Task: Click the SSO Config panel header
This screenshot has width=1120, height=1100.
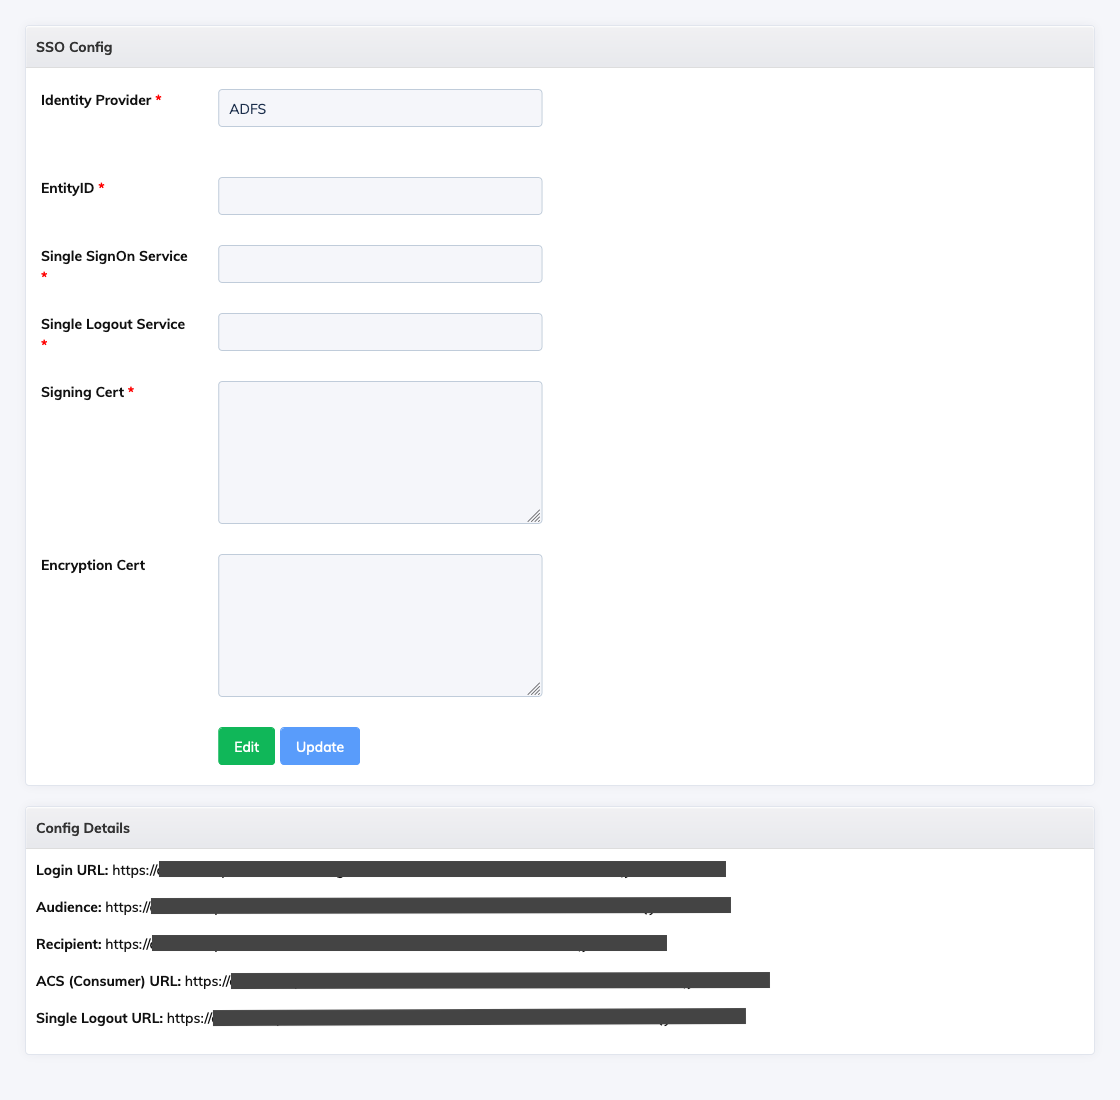Action: coord(560,47)
